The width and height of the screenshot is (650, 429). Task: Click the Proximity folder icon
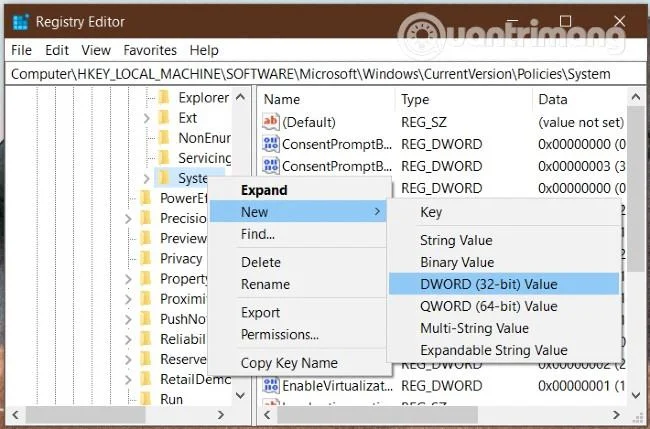[x=146, y=298]
